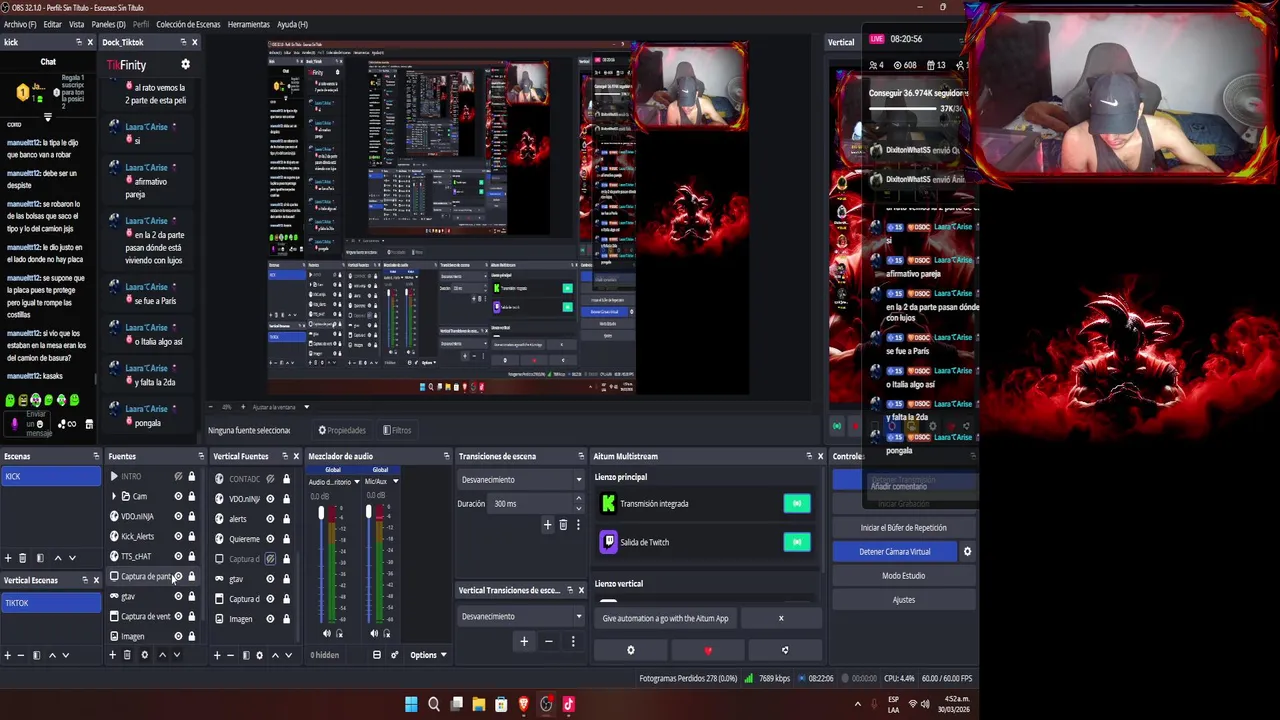This screenshot has width=1280, height=720.
Task: Open Archivo menu
Action: [x=20, y=24]
